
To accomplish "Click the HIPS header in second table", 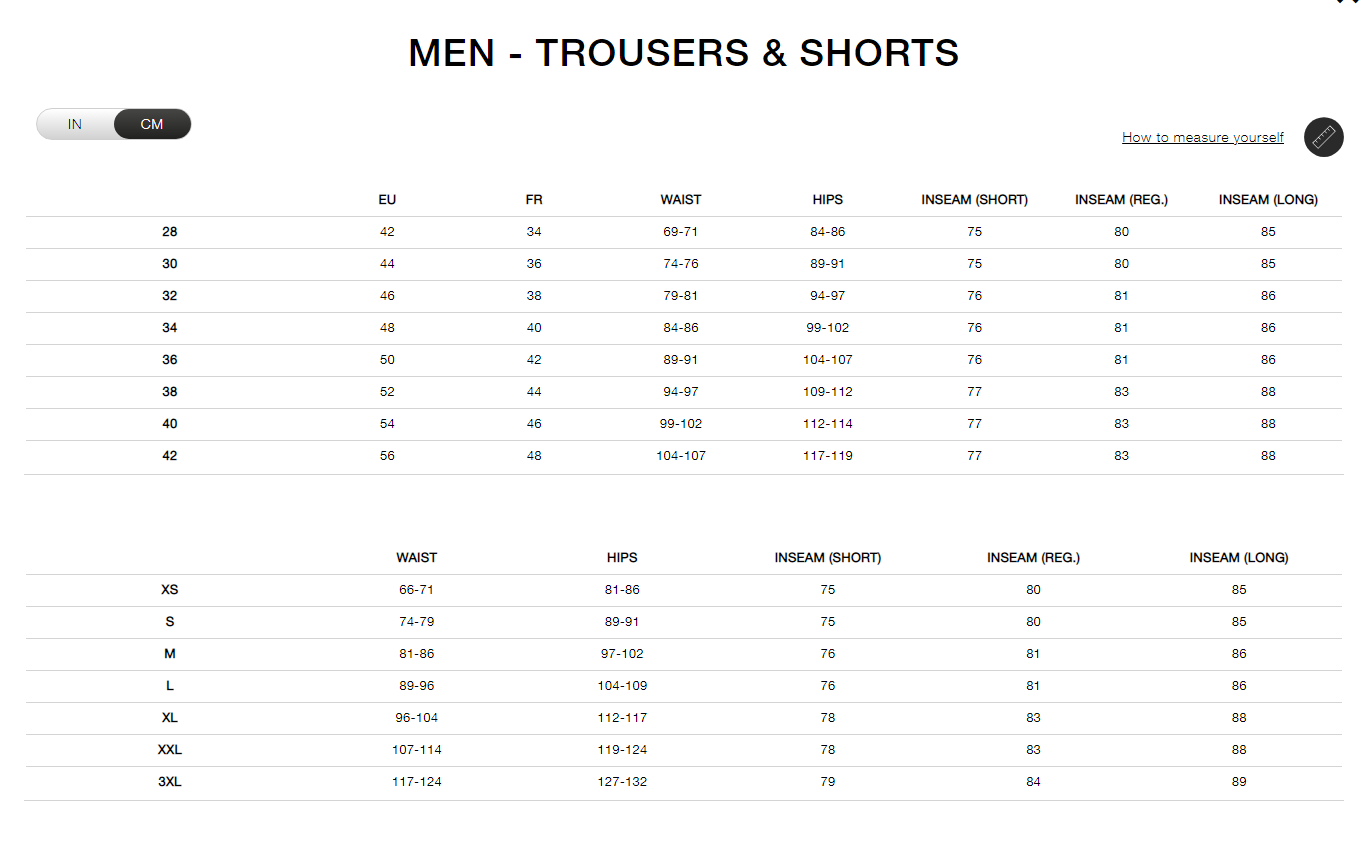I will (x=622, y=558).
